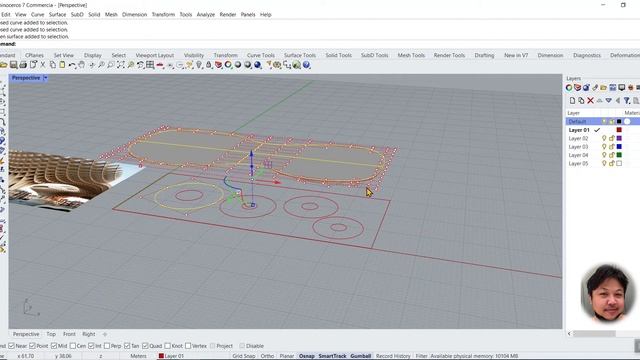
Task: Click the Undo arrow icon
Action: click(72, 64)
